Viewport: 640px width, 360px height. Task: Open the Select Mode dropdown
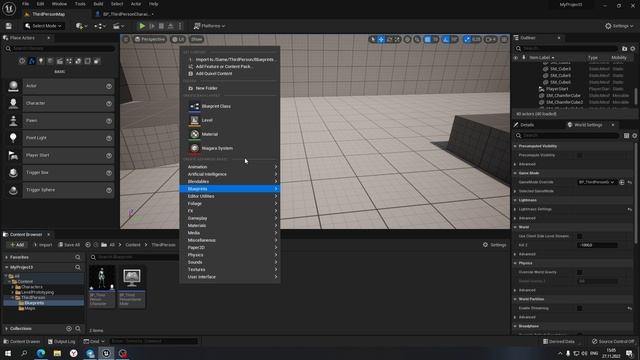[x=43, y=26]
